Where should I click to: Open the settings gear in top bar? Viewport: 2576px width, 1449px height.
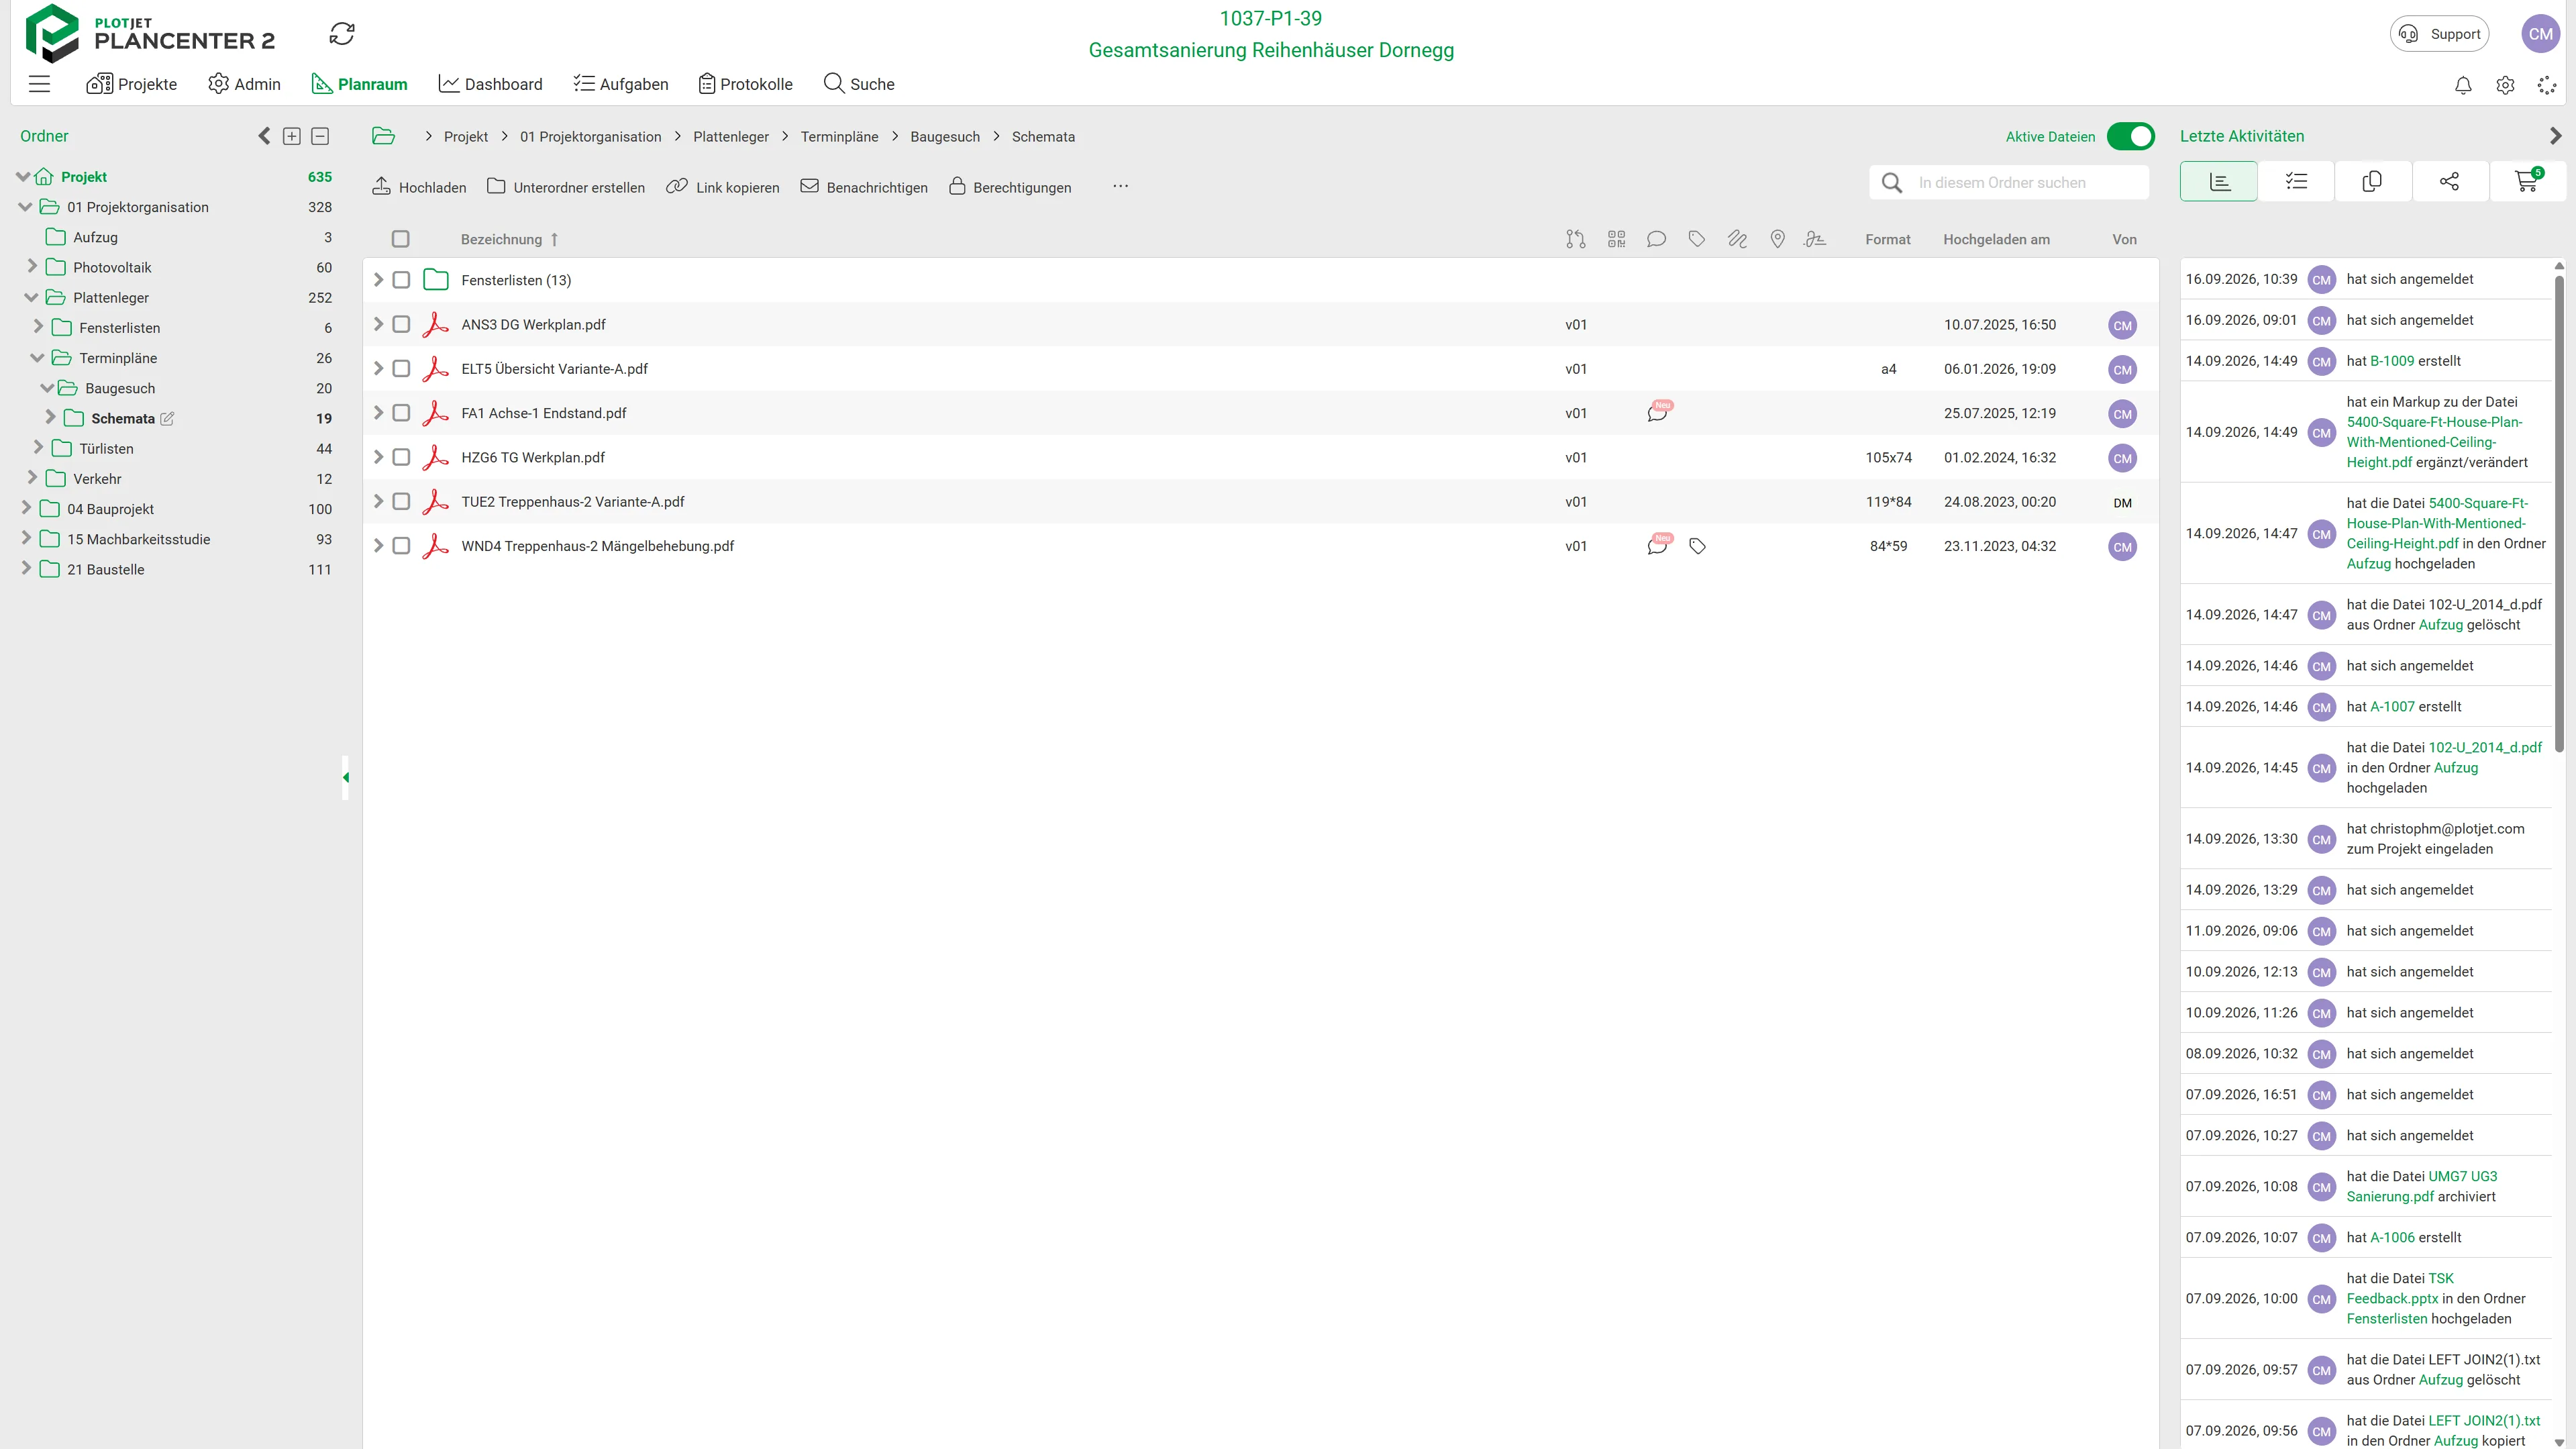point(2505,85)
